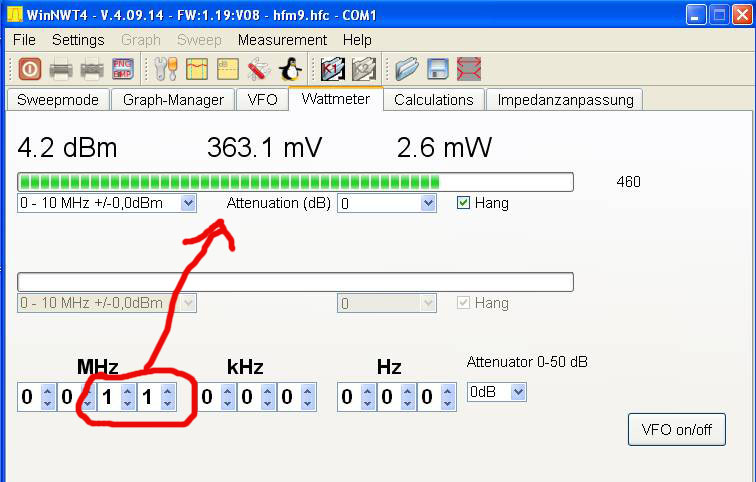Select the K1 channel toolbar icon

(x=332, y=69)
